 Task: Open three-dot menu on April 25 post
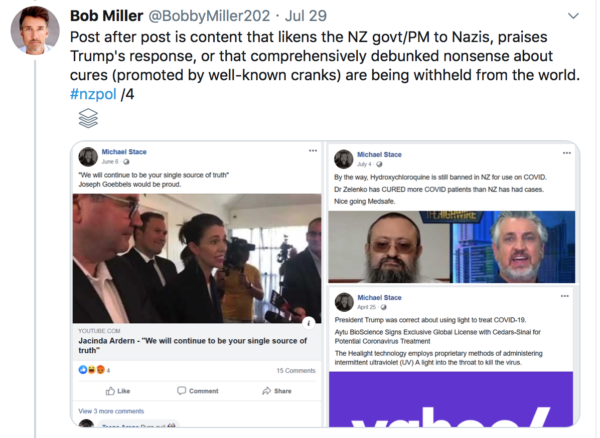565,296
